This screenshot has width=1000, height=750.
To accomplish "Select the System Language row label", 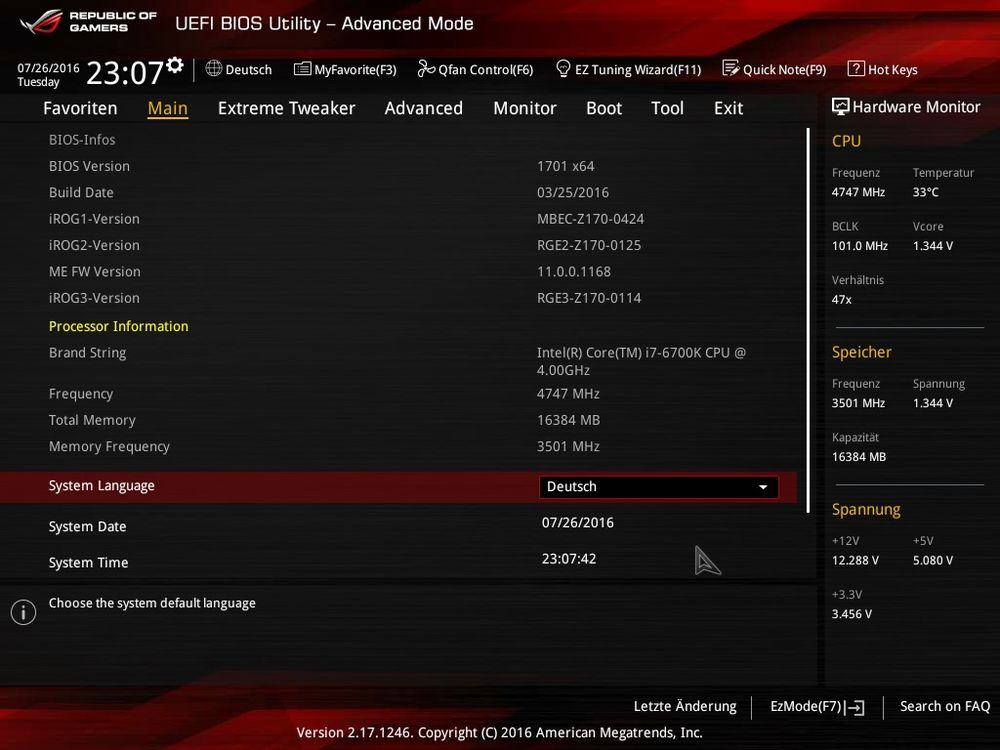I will (x=101, y=486).
